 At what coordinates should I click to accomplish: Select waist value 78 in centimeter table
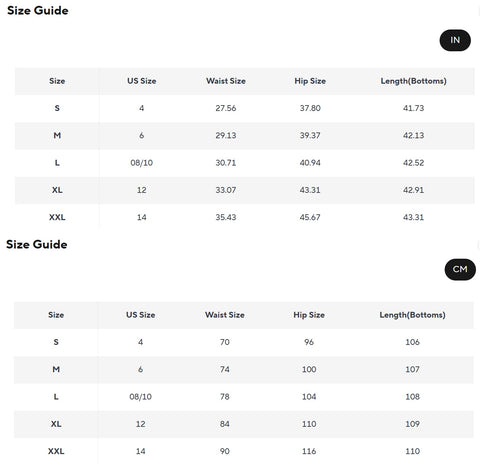click(x=225, y=397)
